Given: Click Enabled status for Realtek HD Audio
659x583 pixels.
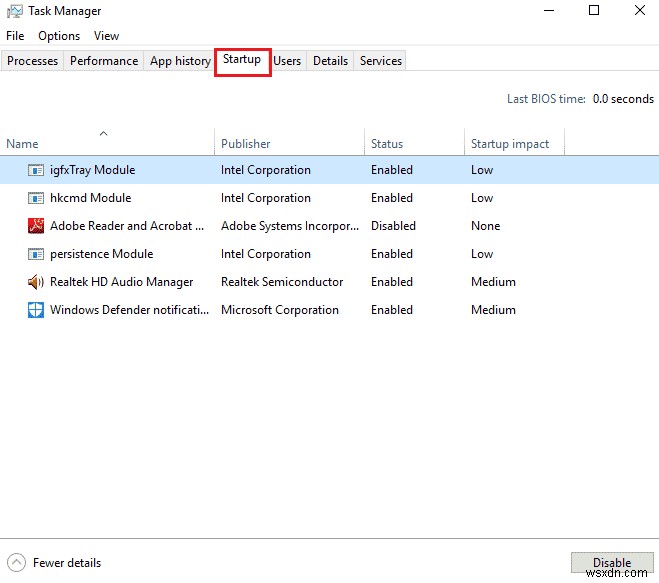Looking at the screenshot, I should (x=392, y=282).
